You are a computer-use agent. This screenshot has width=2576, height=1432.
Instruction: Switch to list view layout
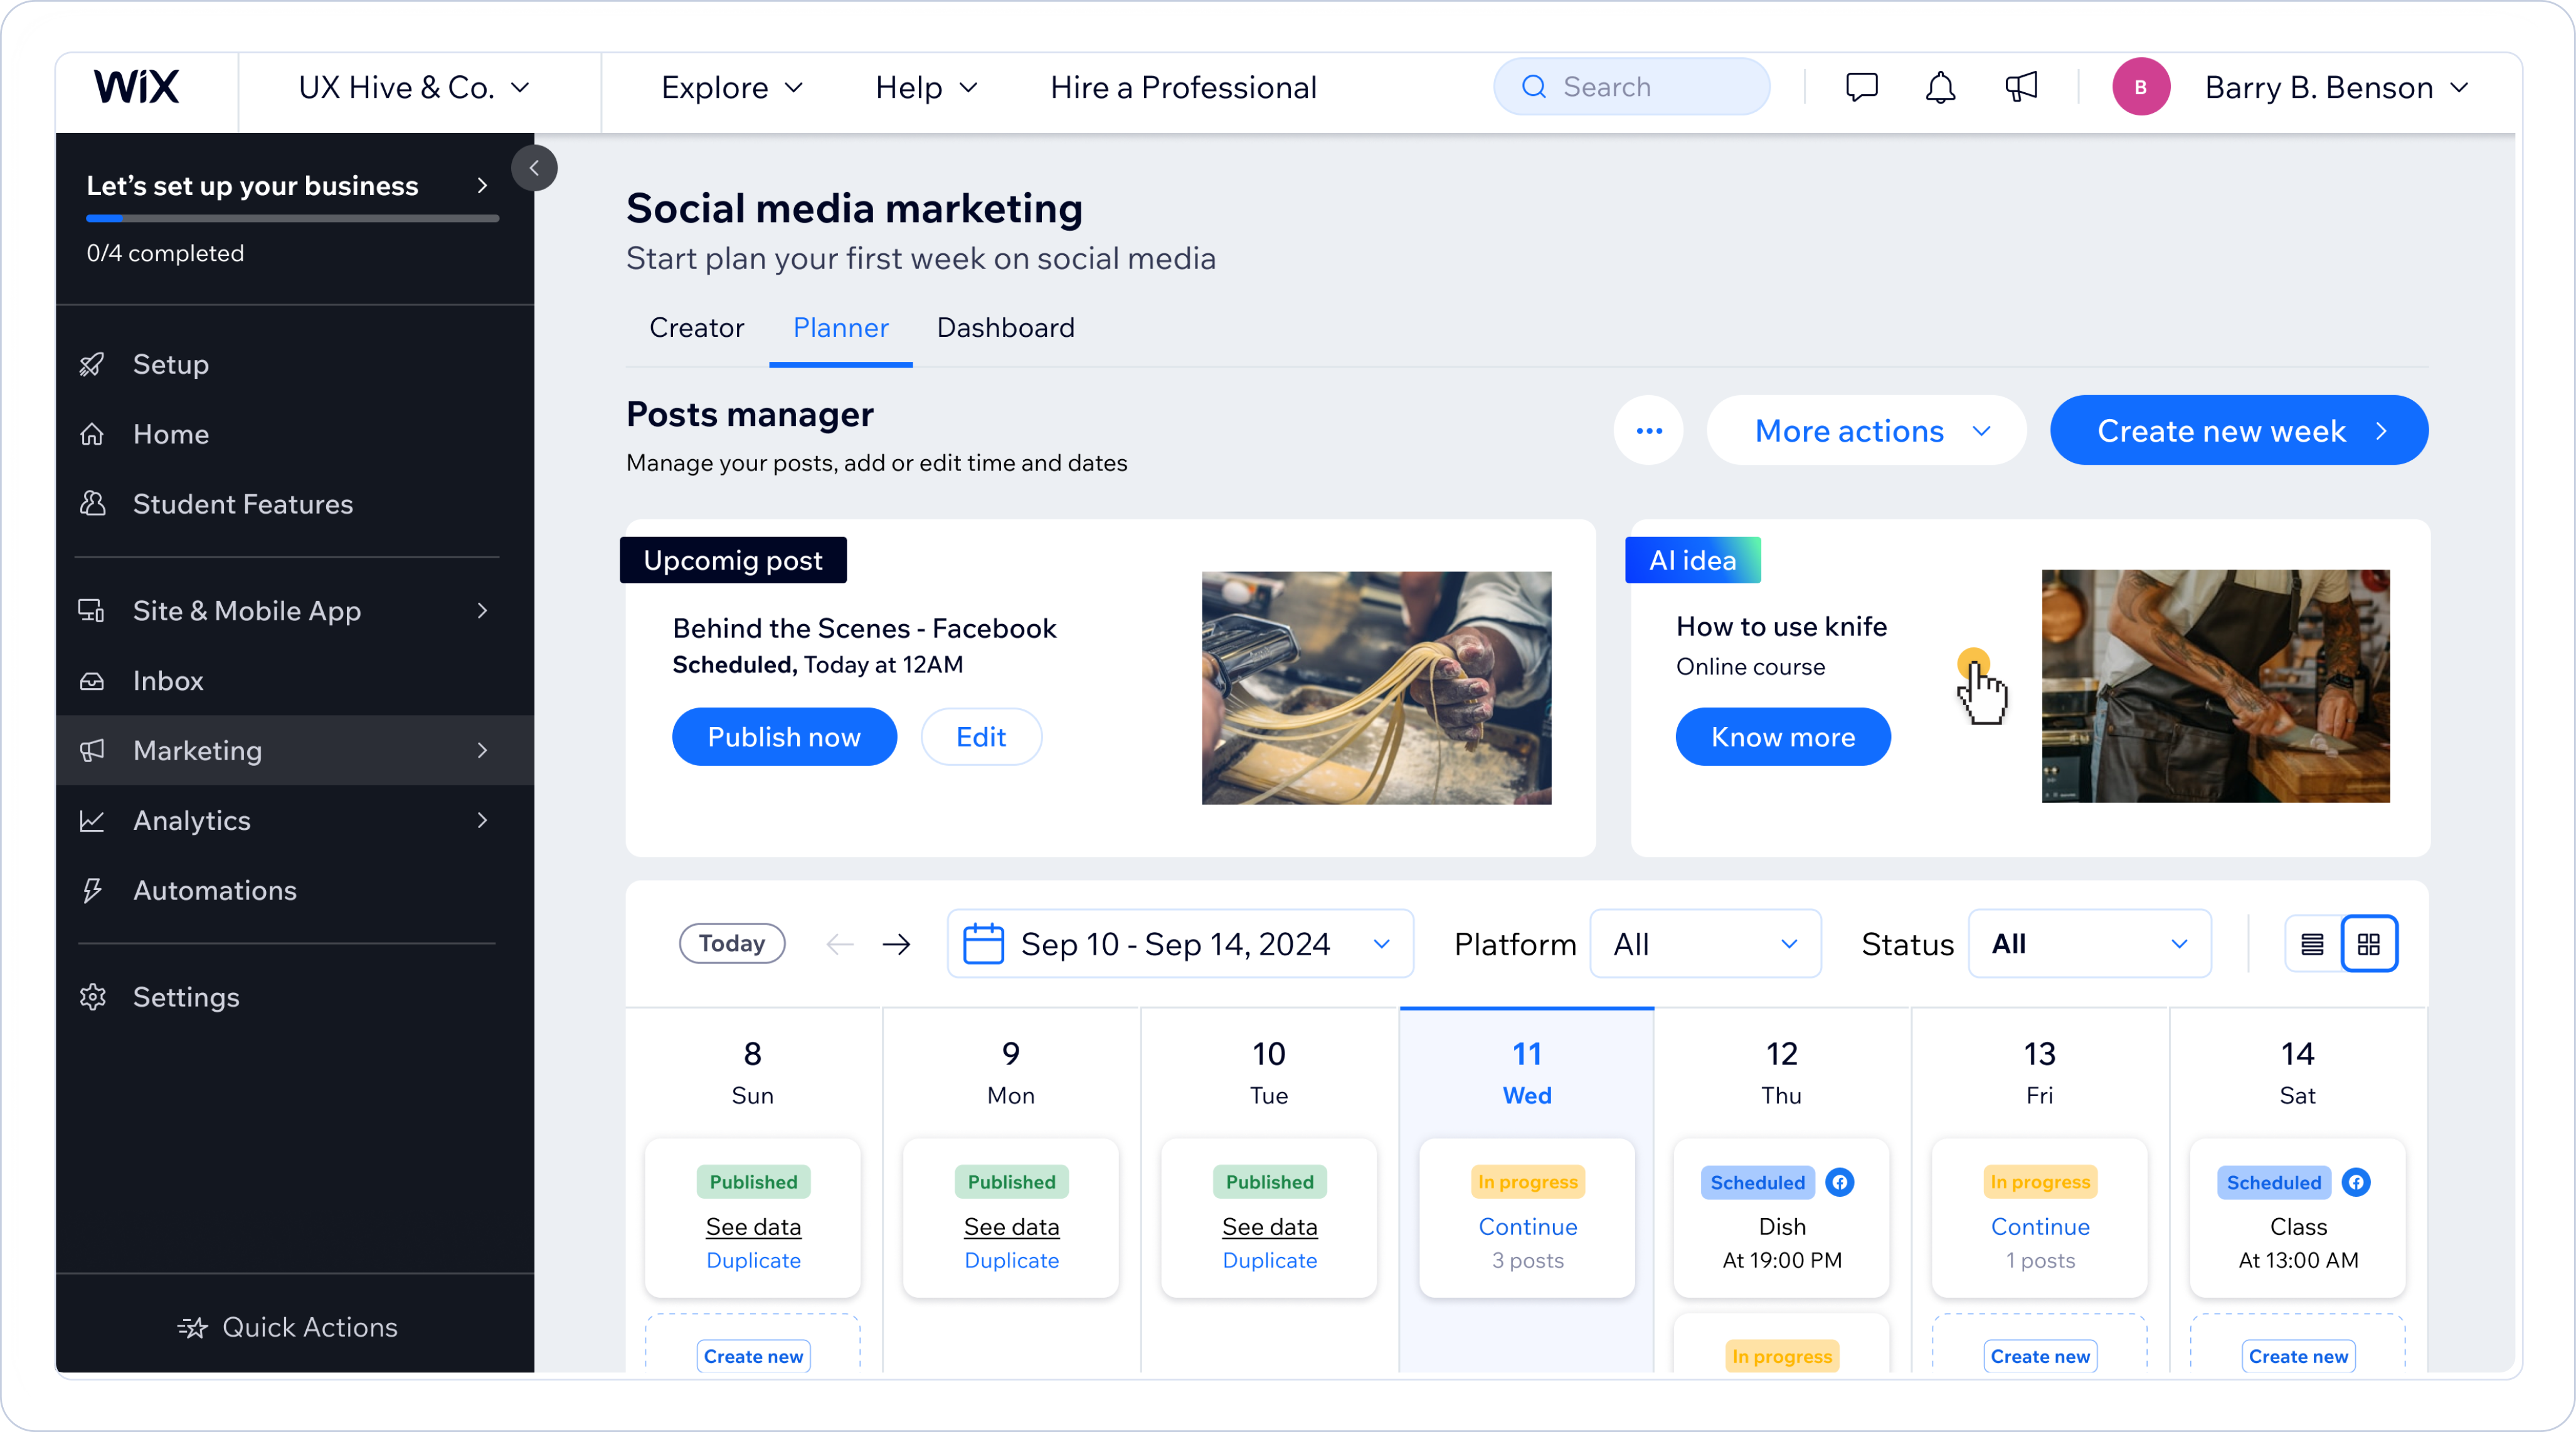[2312, 944]
